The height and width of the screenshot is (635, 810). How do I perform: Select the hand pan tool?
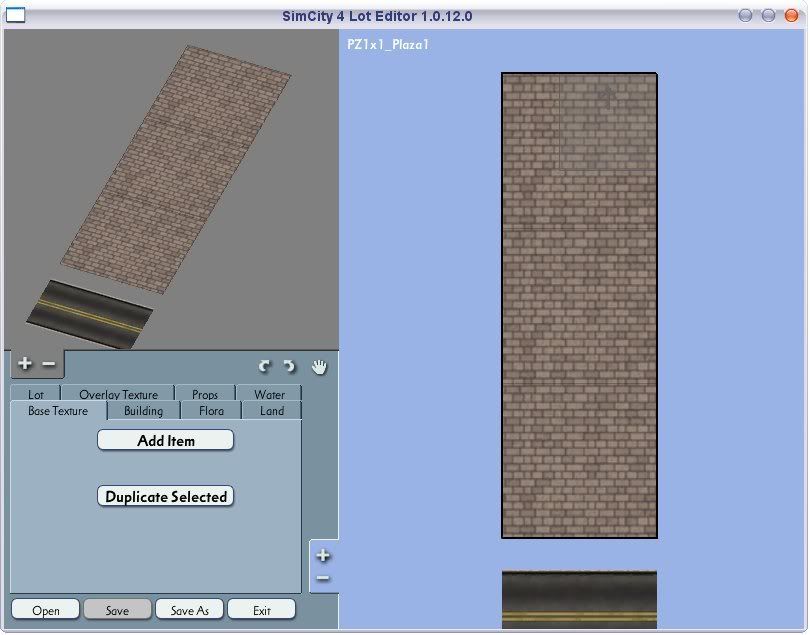319,367
